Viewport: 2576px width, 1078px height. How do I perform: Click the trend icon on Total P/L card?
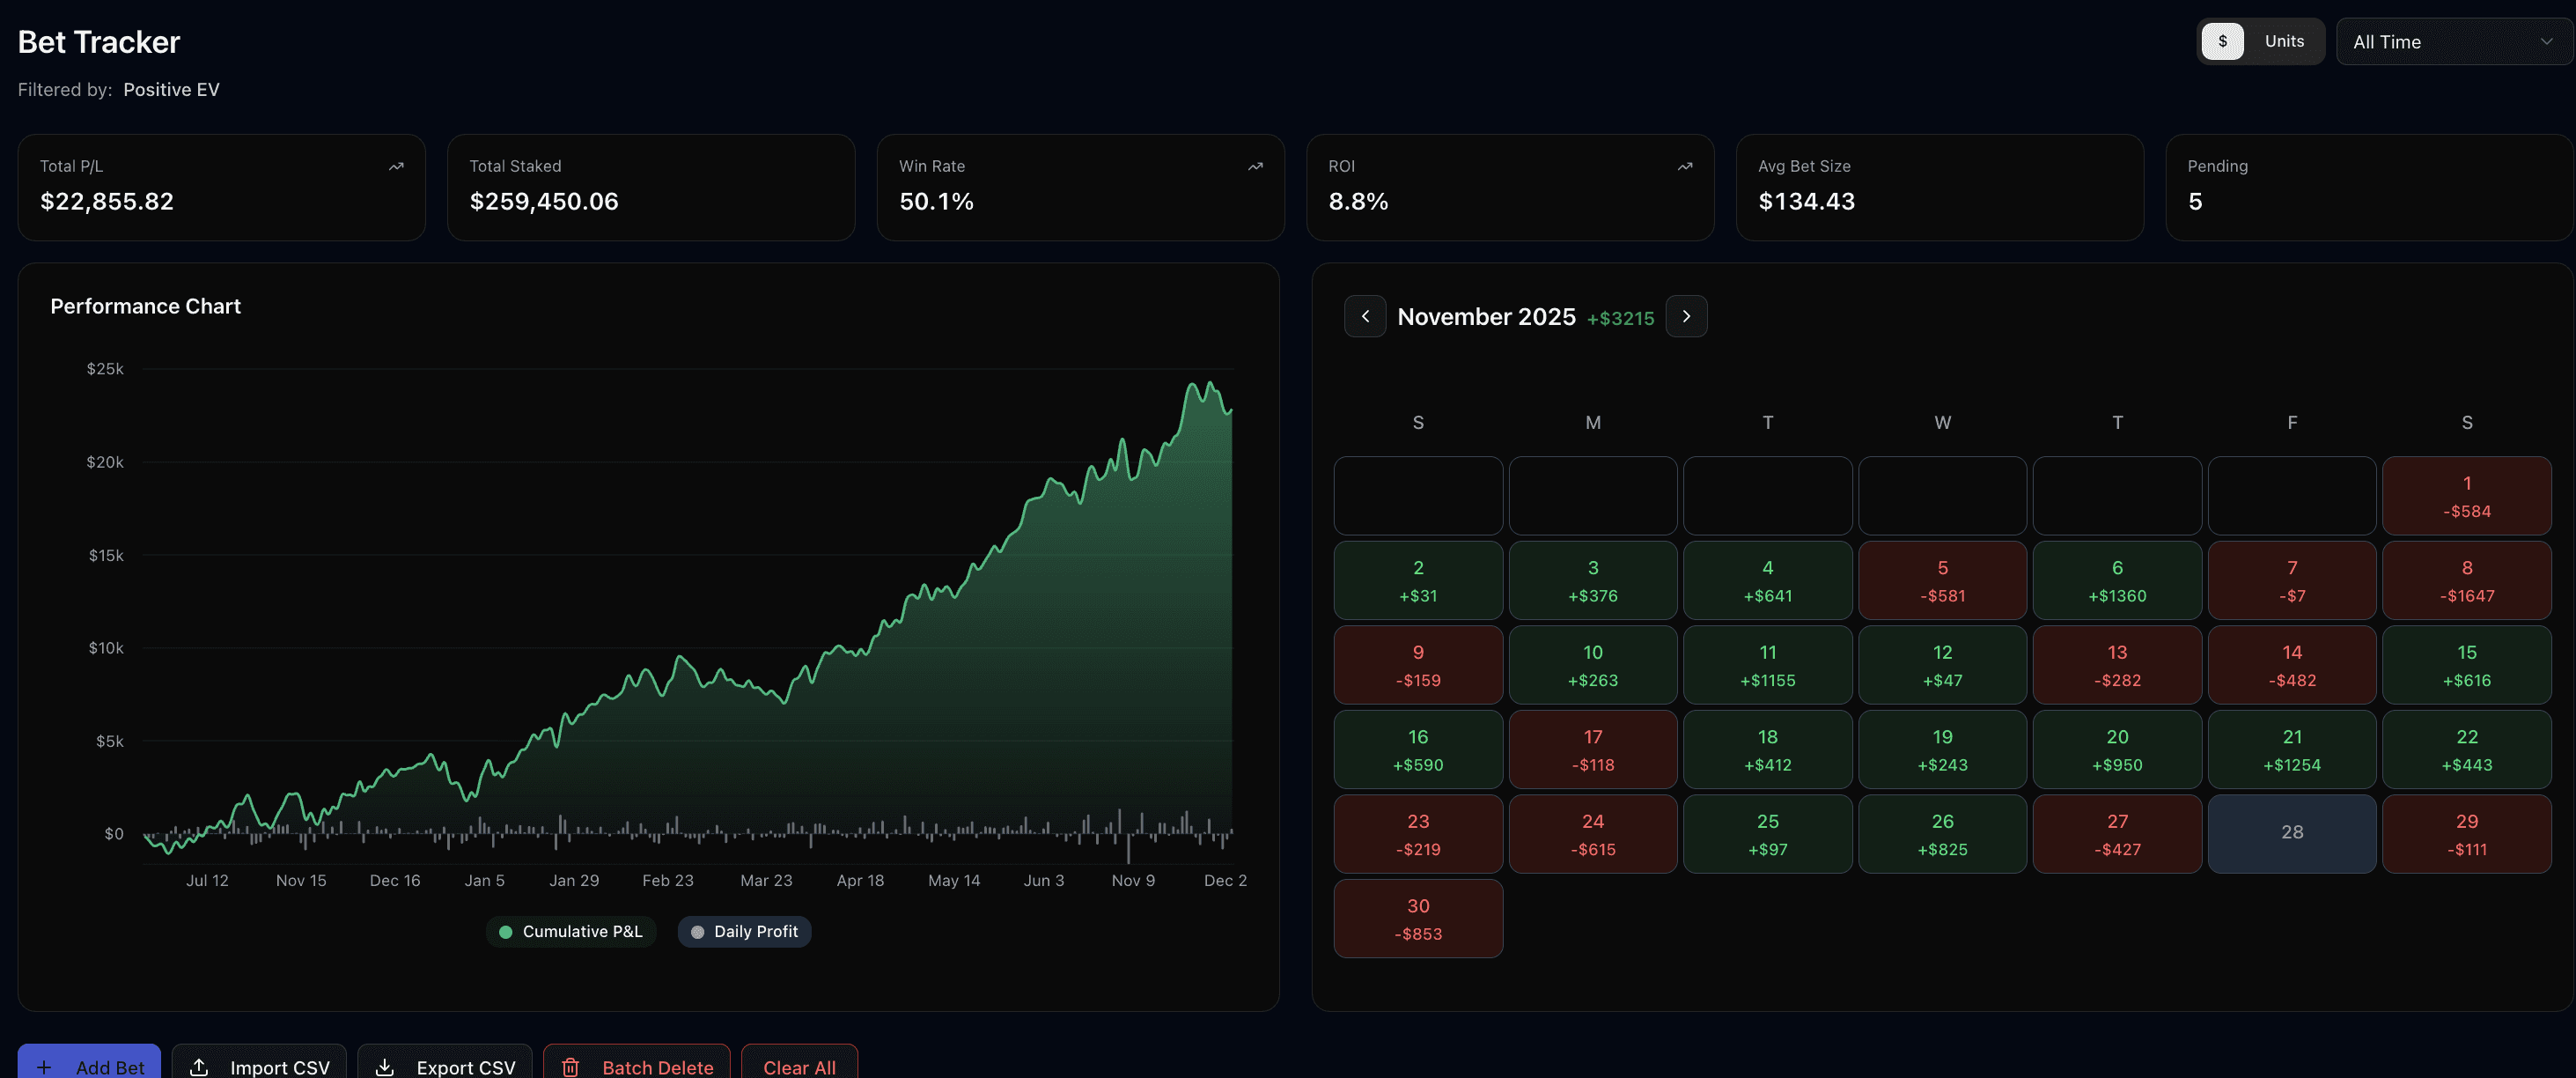pos(396,166)
